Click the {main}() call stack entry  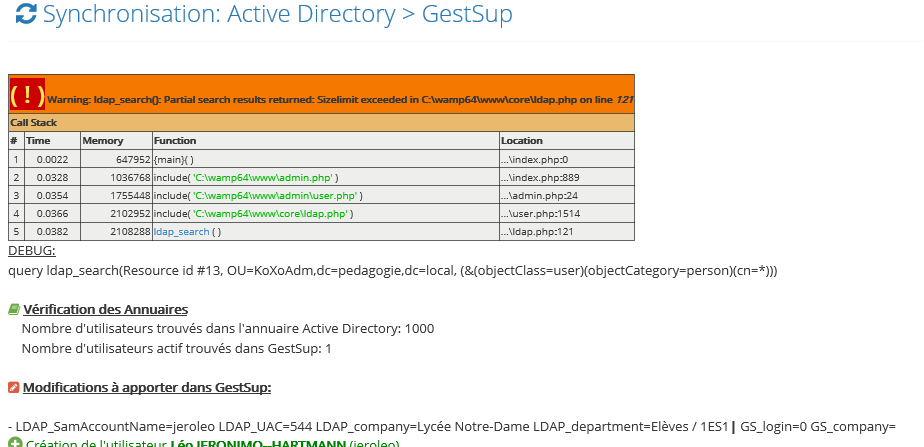[x=174, y=159]
